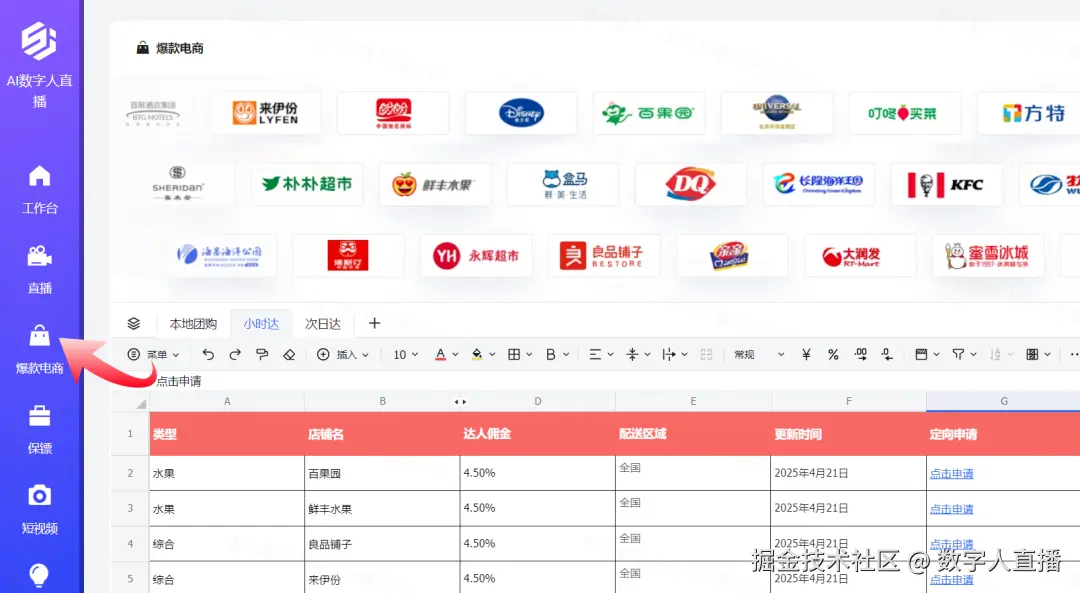Click the 良品铺子 store name cell
This screenshot has height=593, width=1080.
point(382,544)
